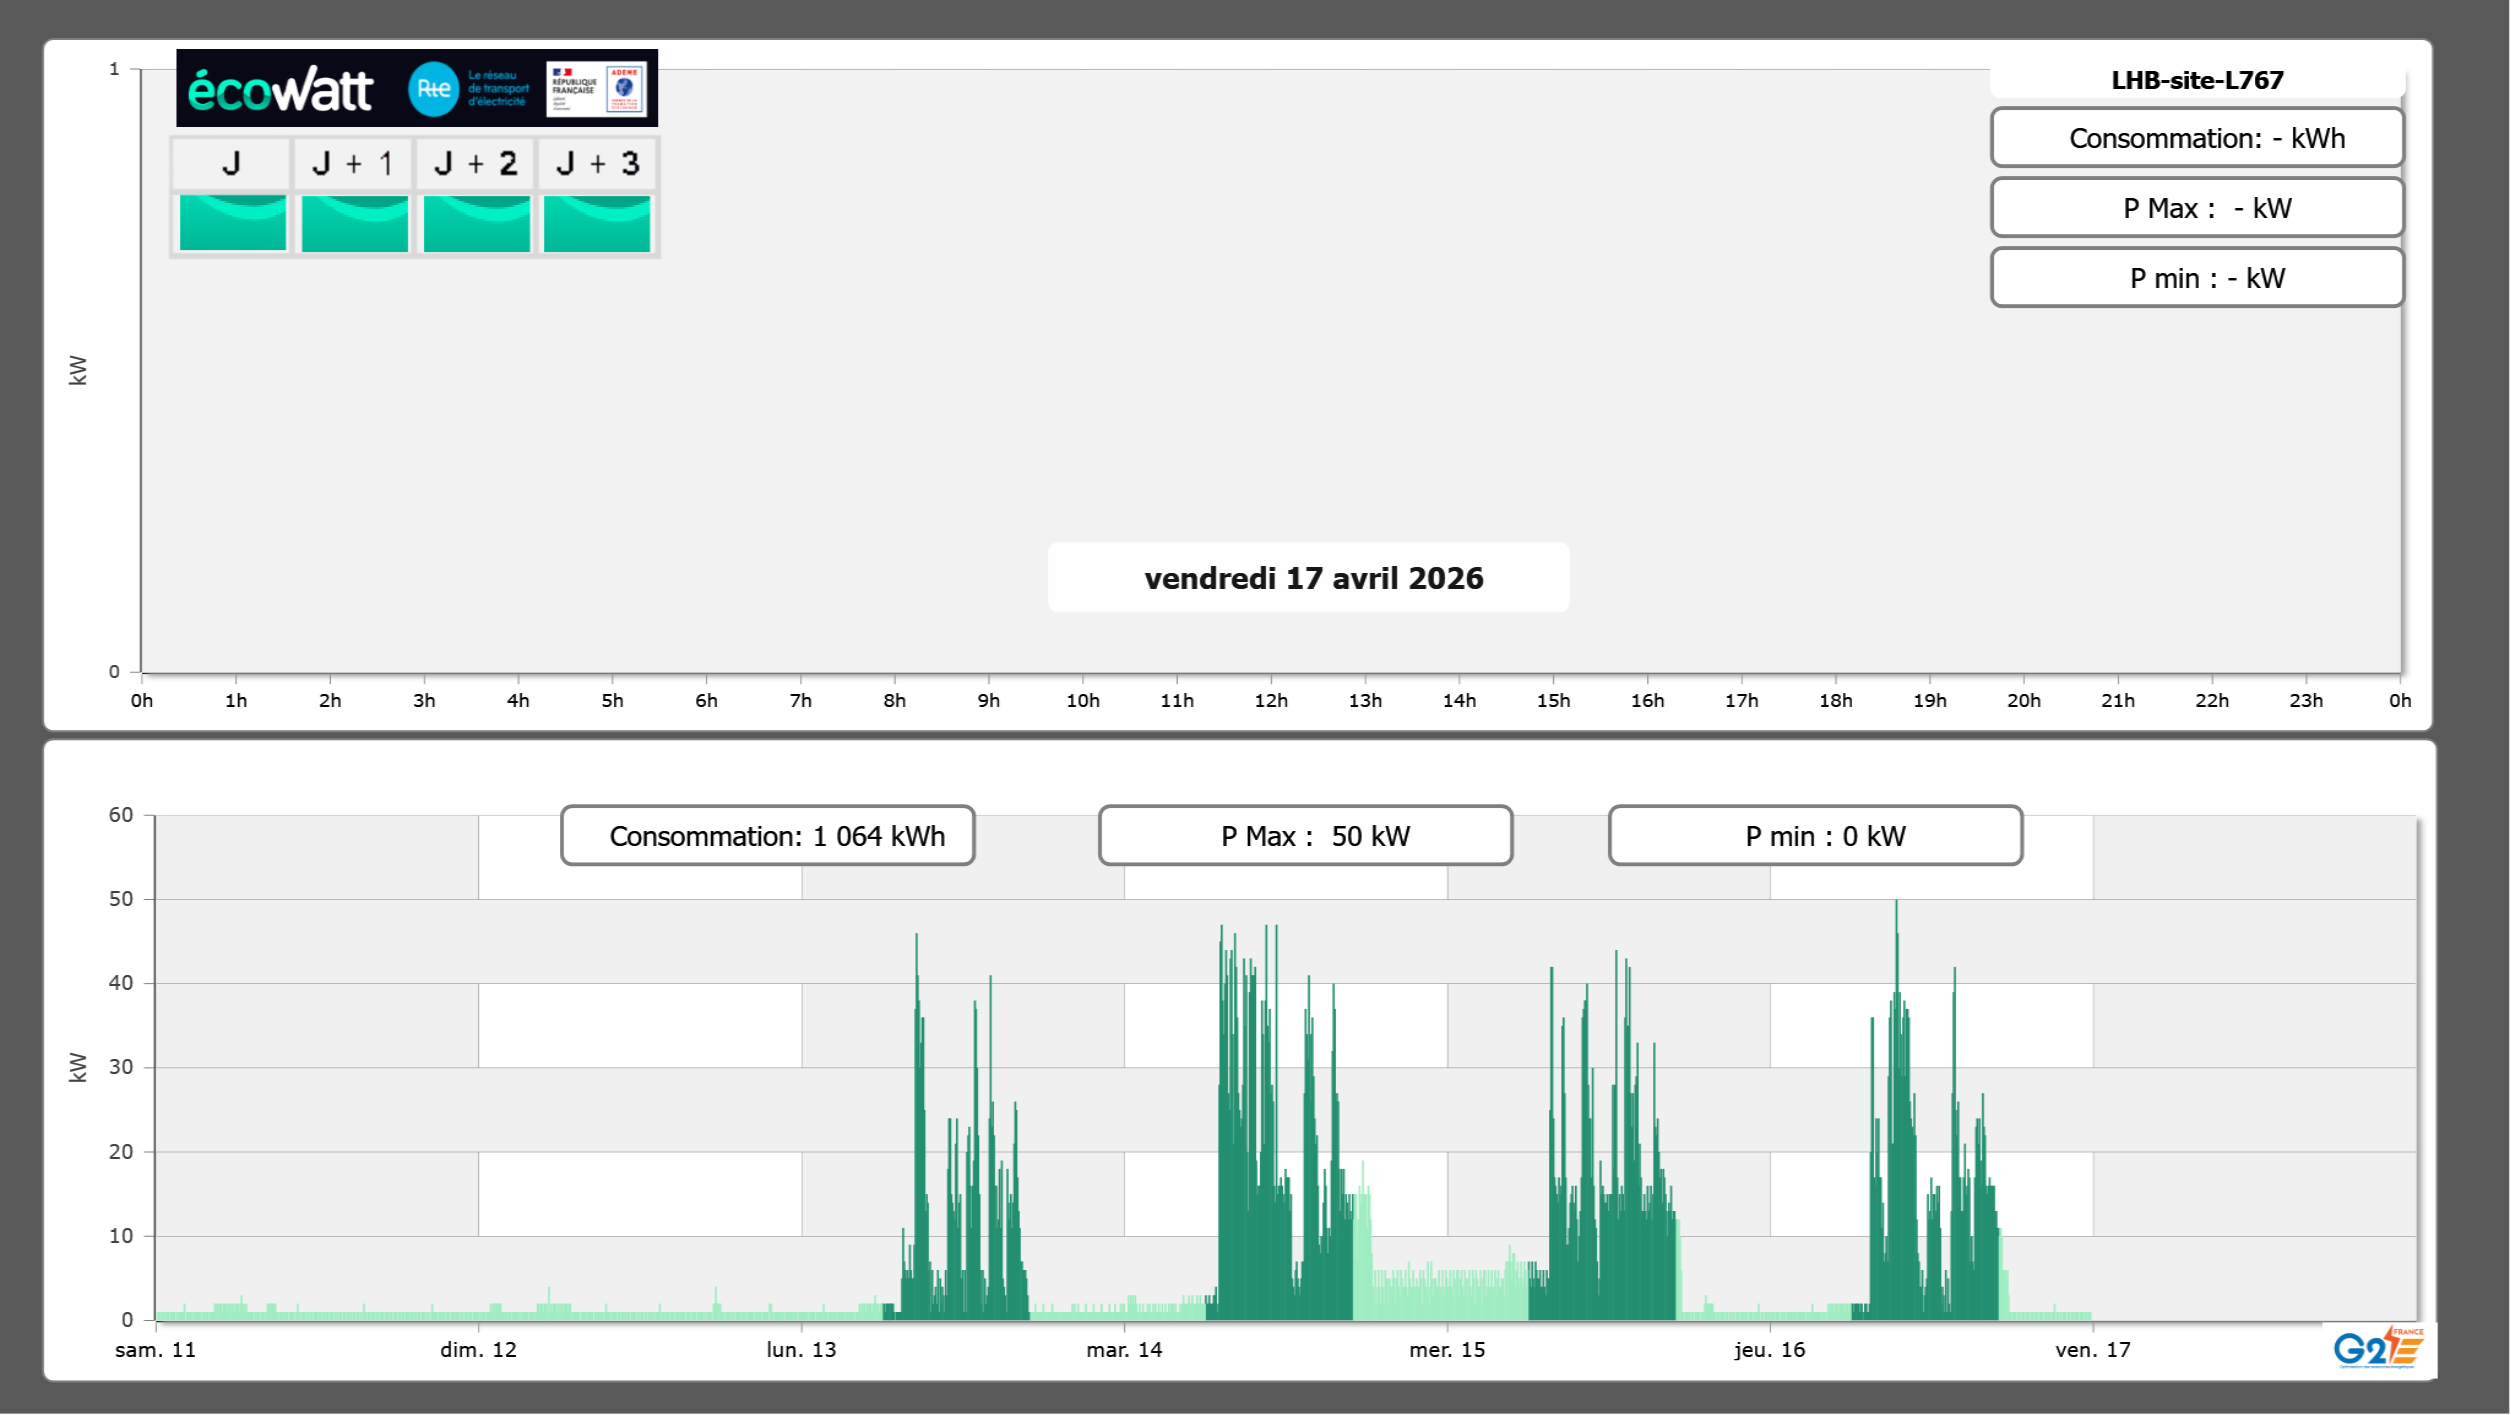Click the daily Consommation - kWh box
Viewport: 2511px width, 1415px height.
[x=2196, y=138]
